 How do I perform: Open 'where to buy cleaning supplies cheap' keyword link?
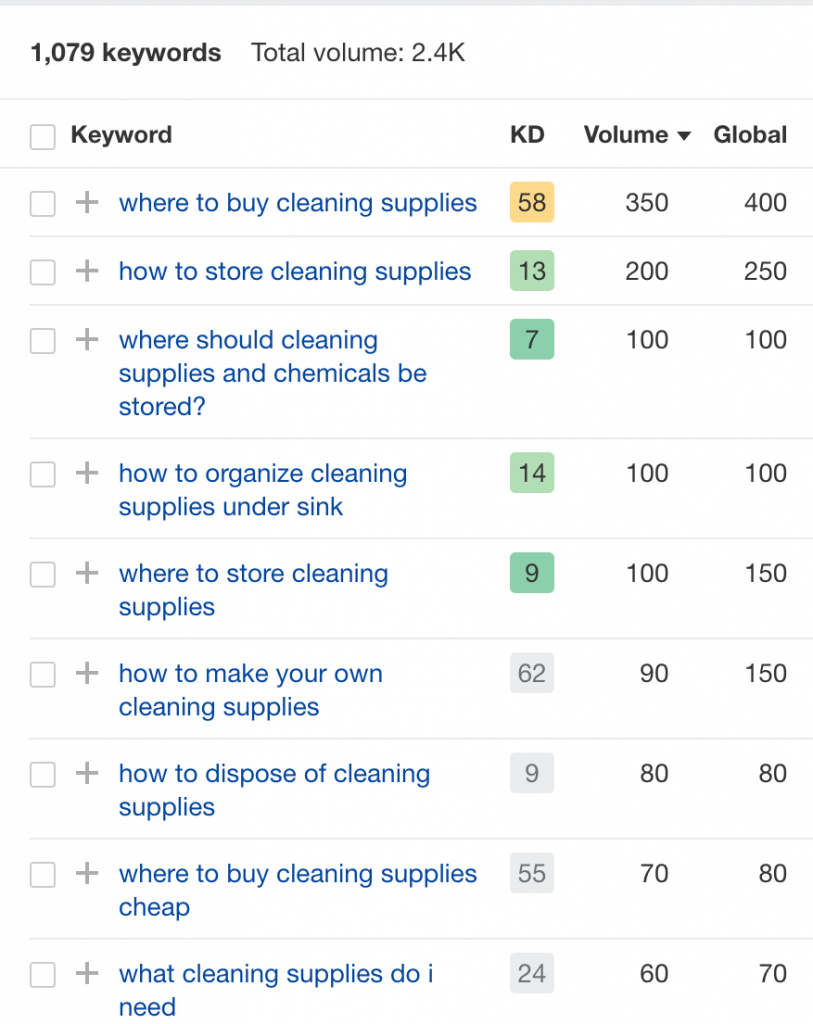[298, 890]
